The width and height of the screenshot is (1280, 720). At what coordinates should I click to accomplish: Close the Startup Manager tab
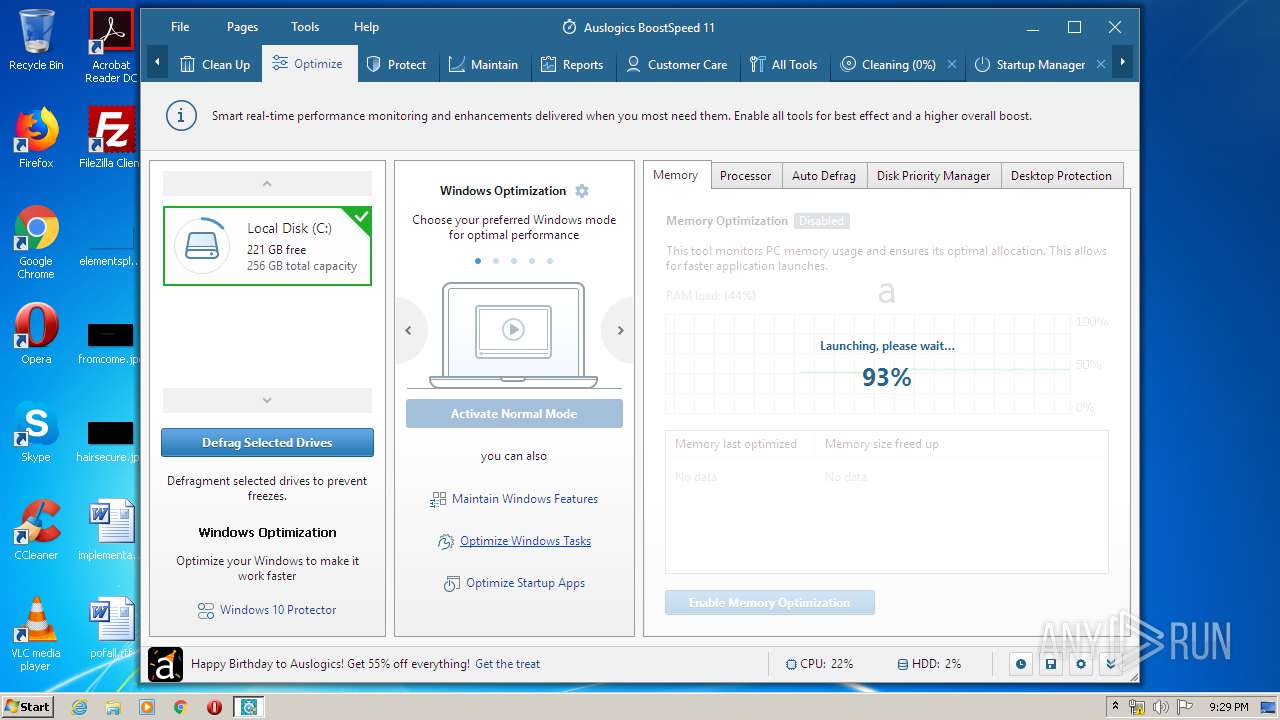(x=1101, y=64)
